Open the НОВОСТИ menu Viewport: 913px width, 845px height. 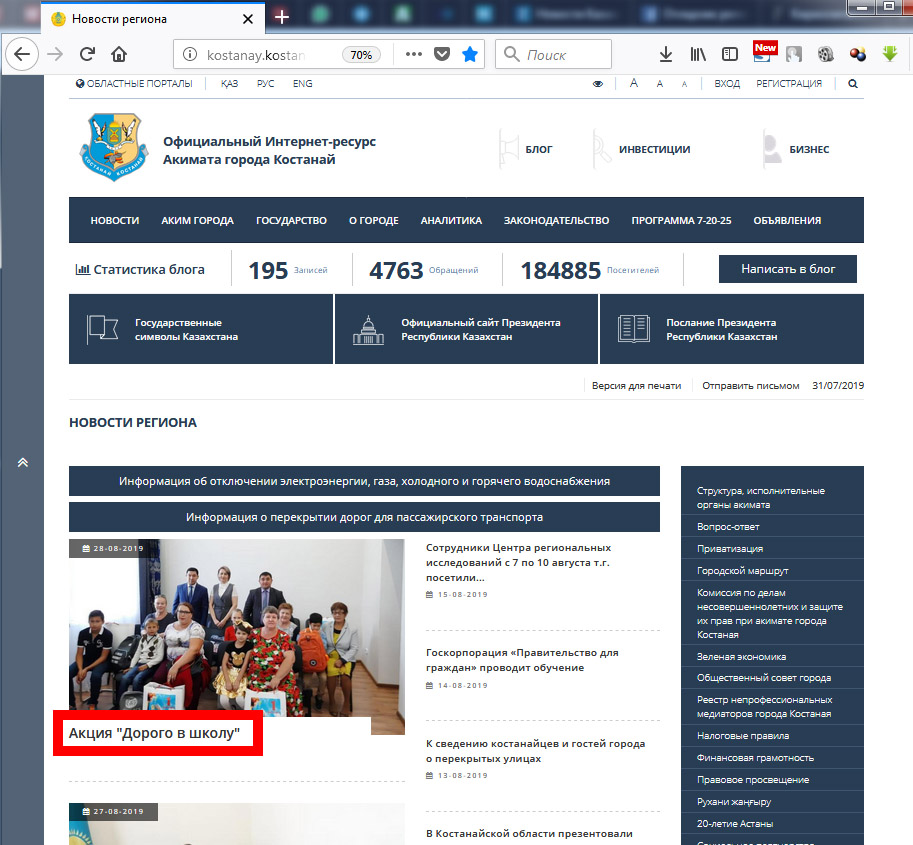[x=115, y=221]
